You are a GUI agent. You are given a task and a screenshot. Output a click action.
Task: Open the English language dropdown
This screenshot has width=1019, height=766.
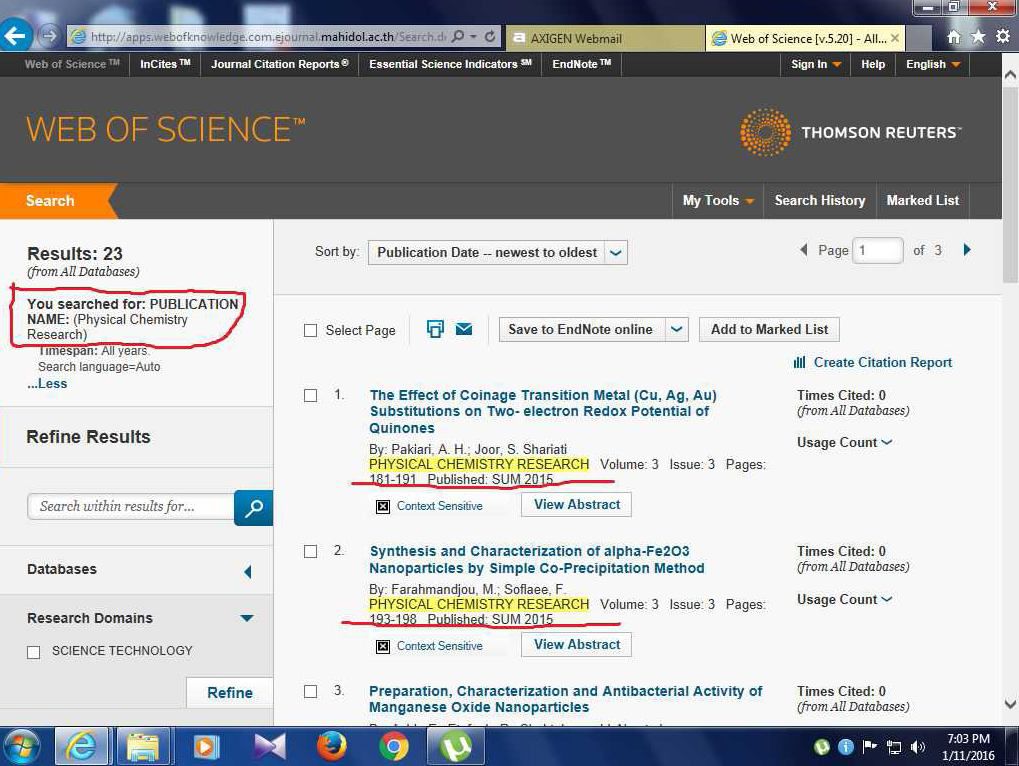(x=933, y=64)
